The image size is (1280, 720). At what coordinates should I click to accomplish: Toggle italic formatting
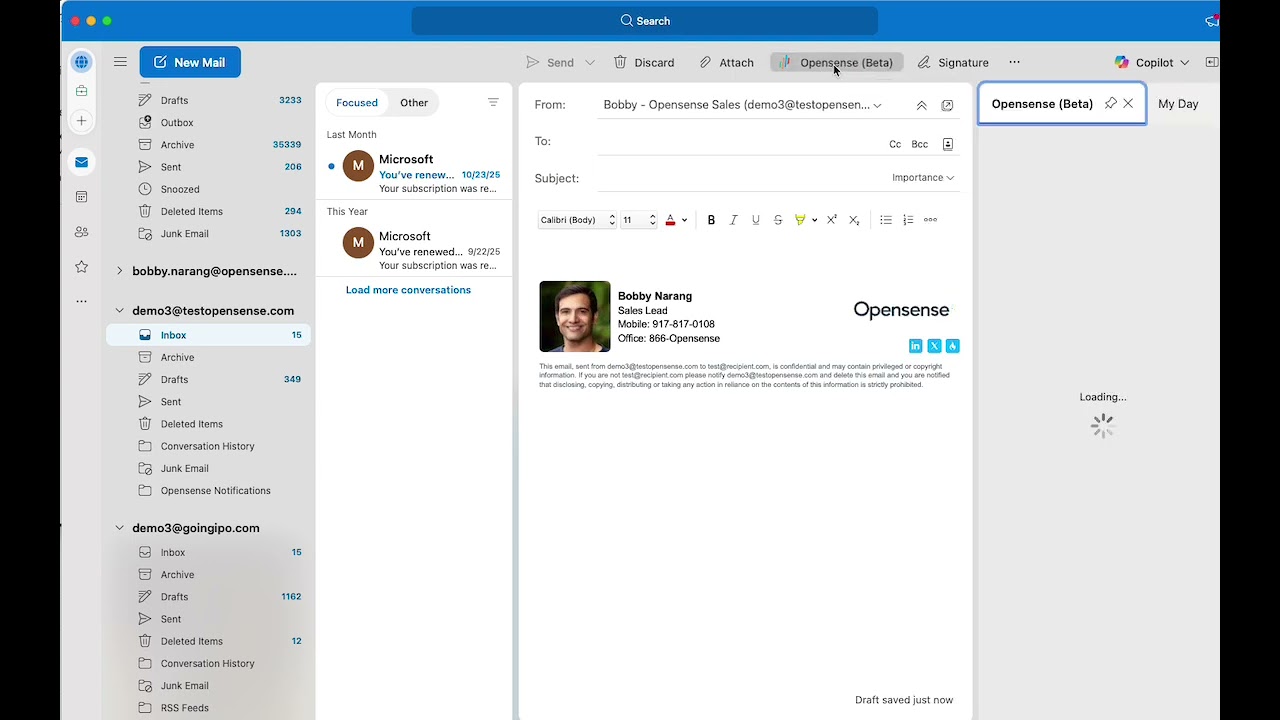[x=733, y=220]
